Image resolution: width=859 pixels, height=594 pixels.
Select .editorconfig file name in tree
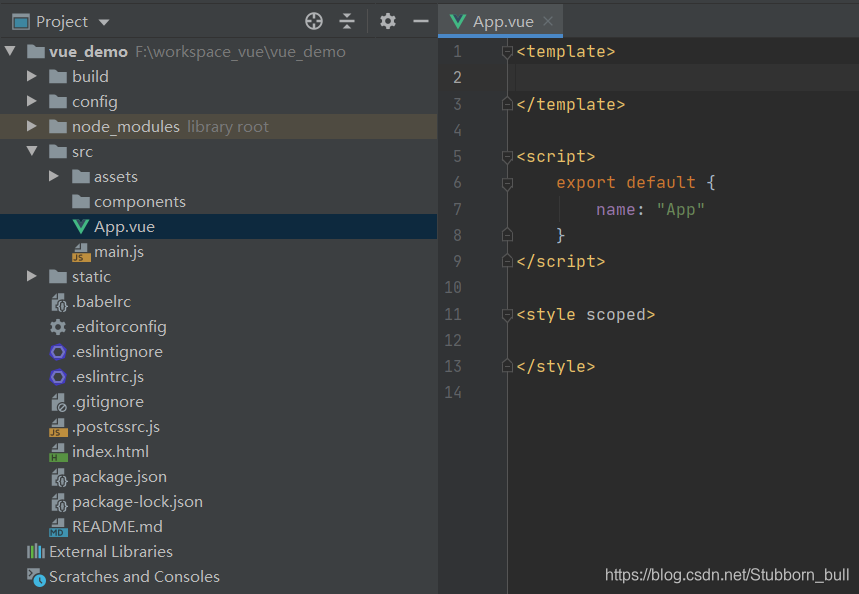[119, 327]
